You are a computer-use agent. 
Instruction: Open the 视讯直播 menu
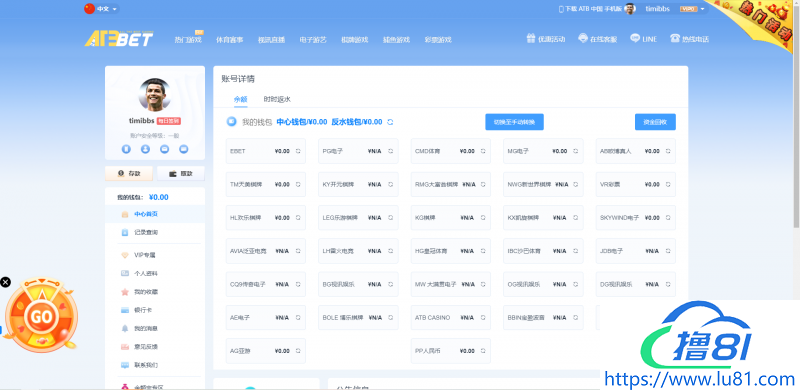(x=271, y=40)
